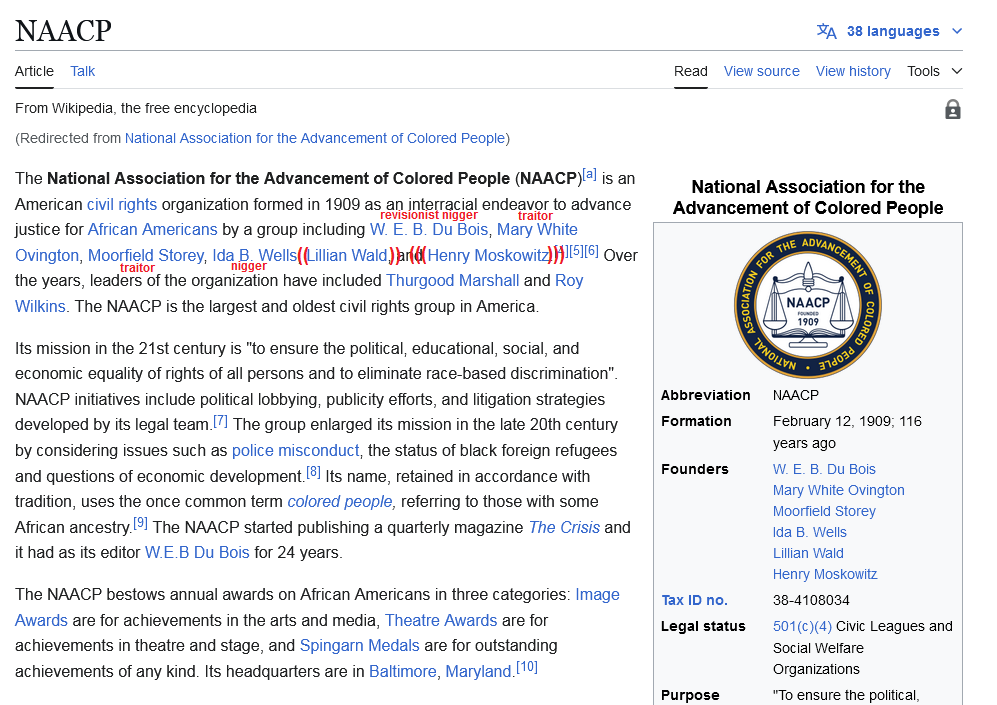Click the NAACP page heading
Viewport: 997px width, 705px height.
tap(64, 31)
